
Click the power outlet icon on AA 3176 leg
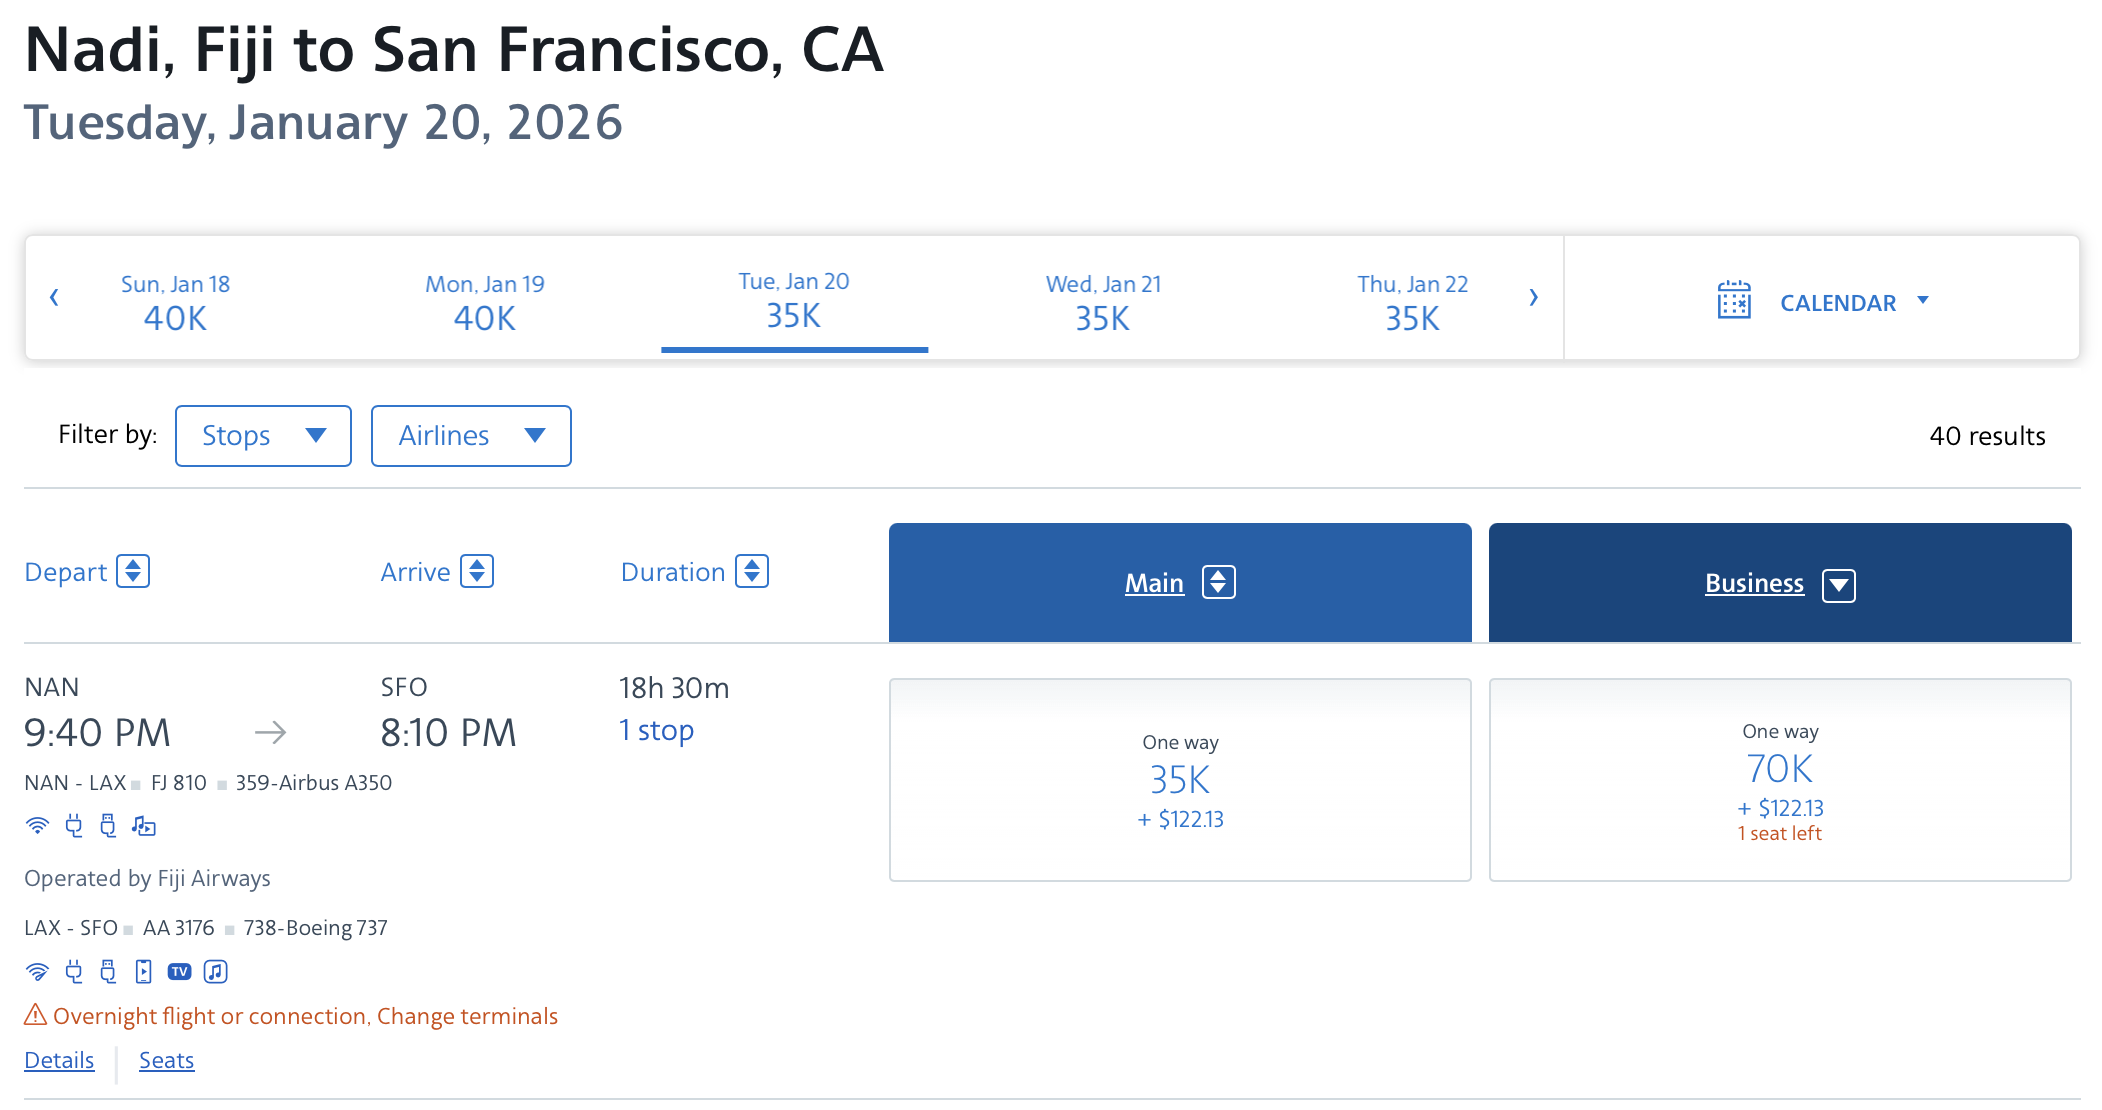pyautogui.click(x=73, y=971)
